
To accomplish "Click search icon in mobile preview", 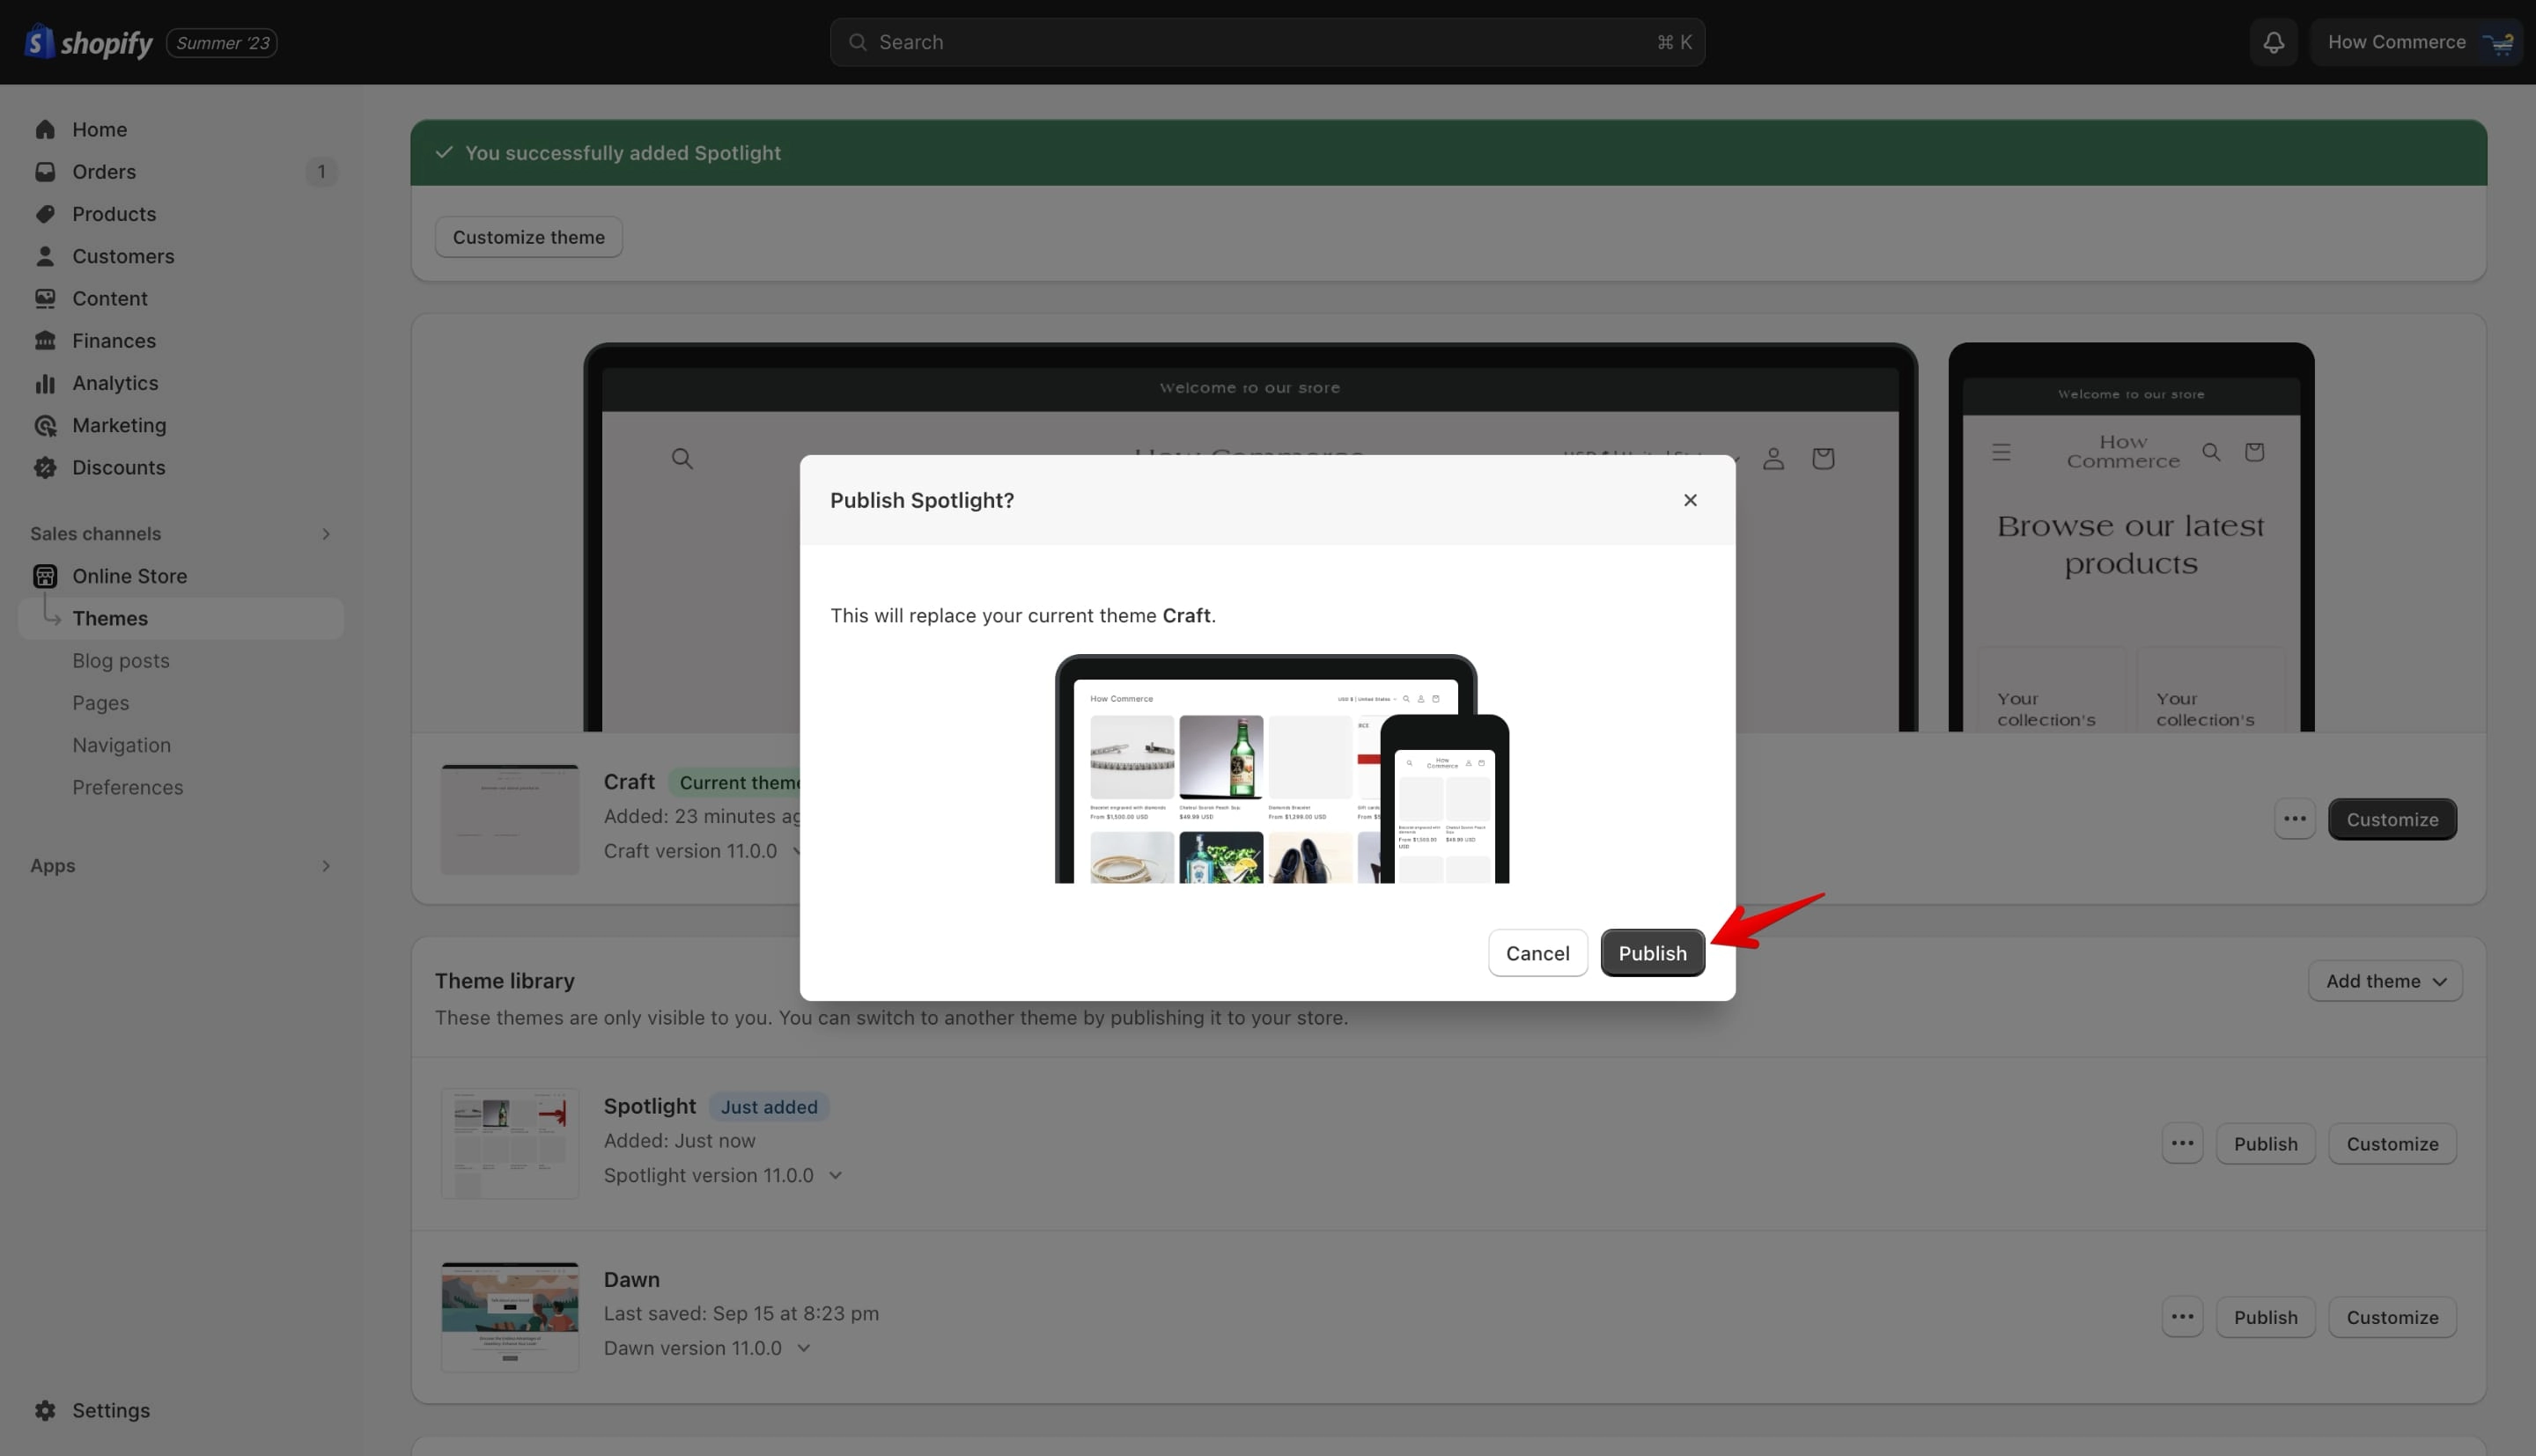I will point(2211,452).
